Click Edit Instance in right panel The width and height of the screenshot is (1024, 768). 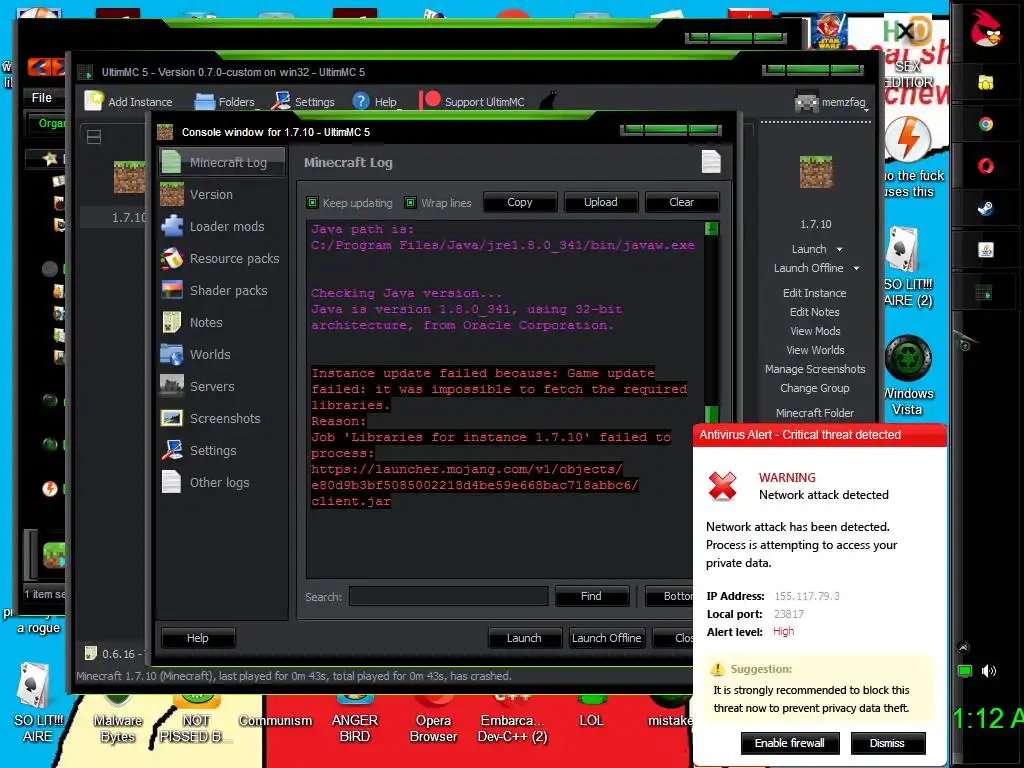click(814, 293)
